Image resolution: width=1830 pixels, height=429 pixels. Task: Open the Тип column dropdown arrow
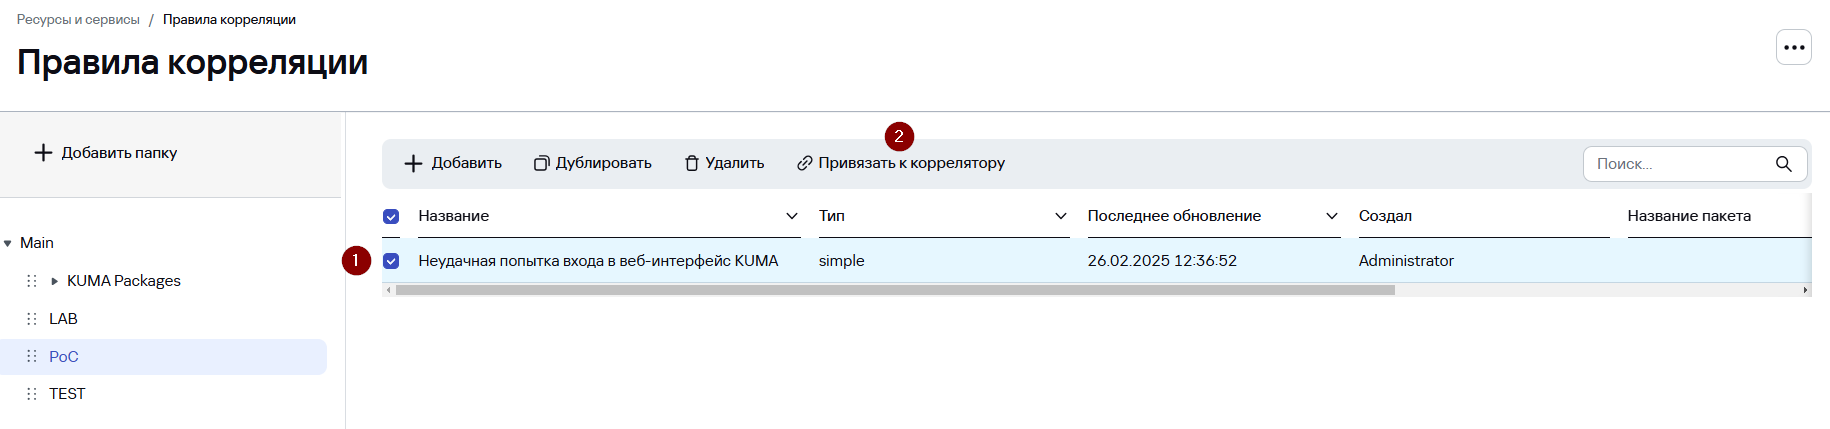click(1060, 216)
